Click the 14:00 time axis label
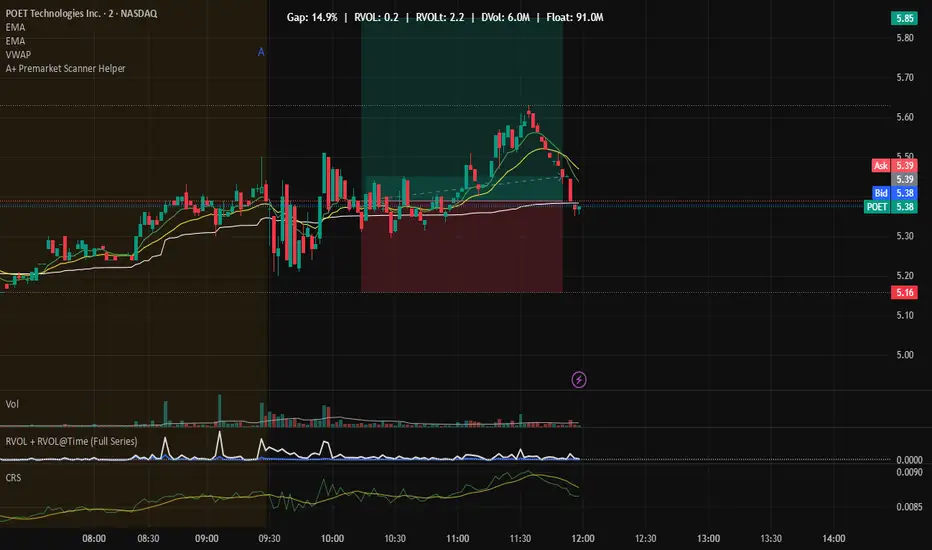Screen dimensions: 932x550 coord(833,539)
